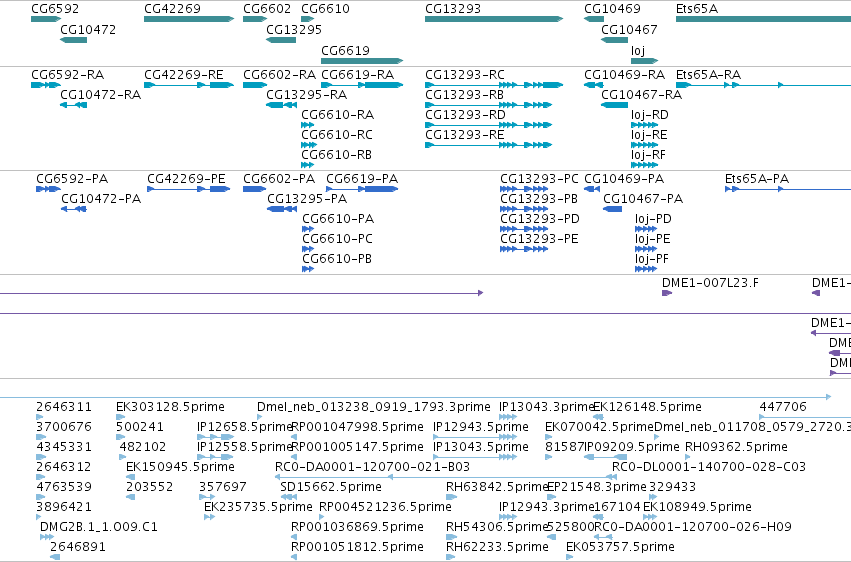
Task: Open the CG42269-PE protein label
Action: 186,178
